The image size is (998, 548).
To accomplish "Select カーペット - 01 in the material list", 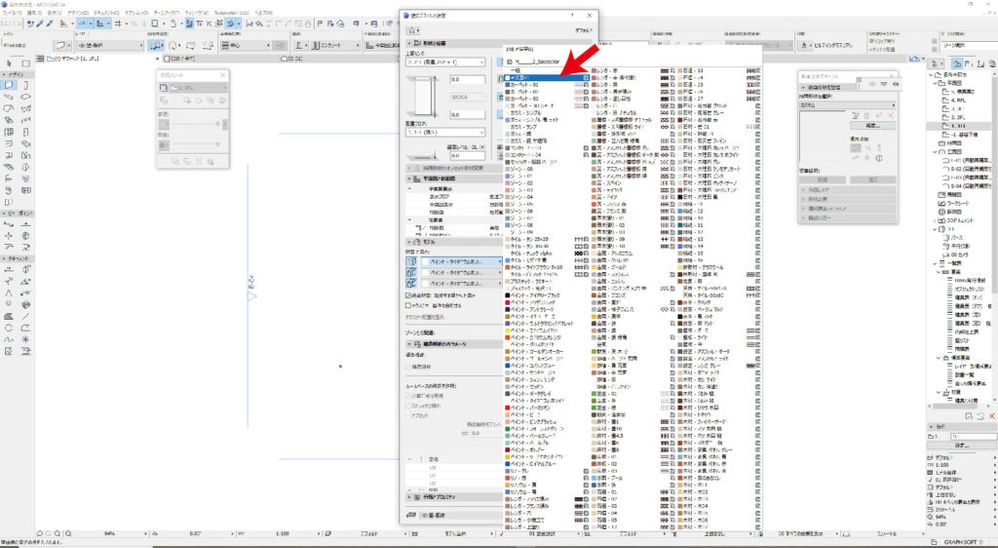I will pos(546,84).
